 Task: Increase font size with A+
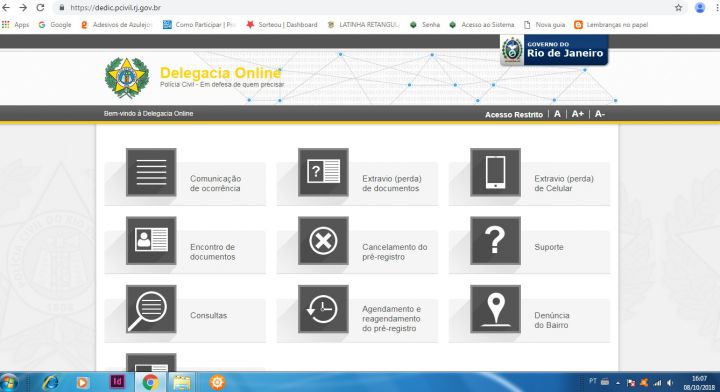(578, 114)
